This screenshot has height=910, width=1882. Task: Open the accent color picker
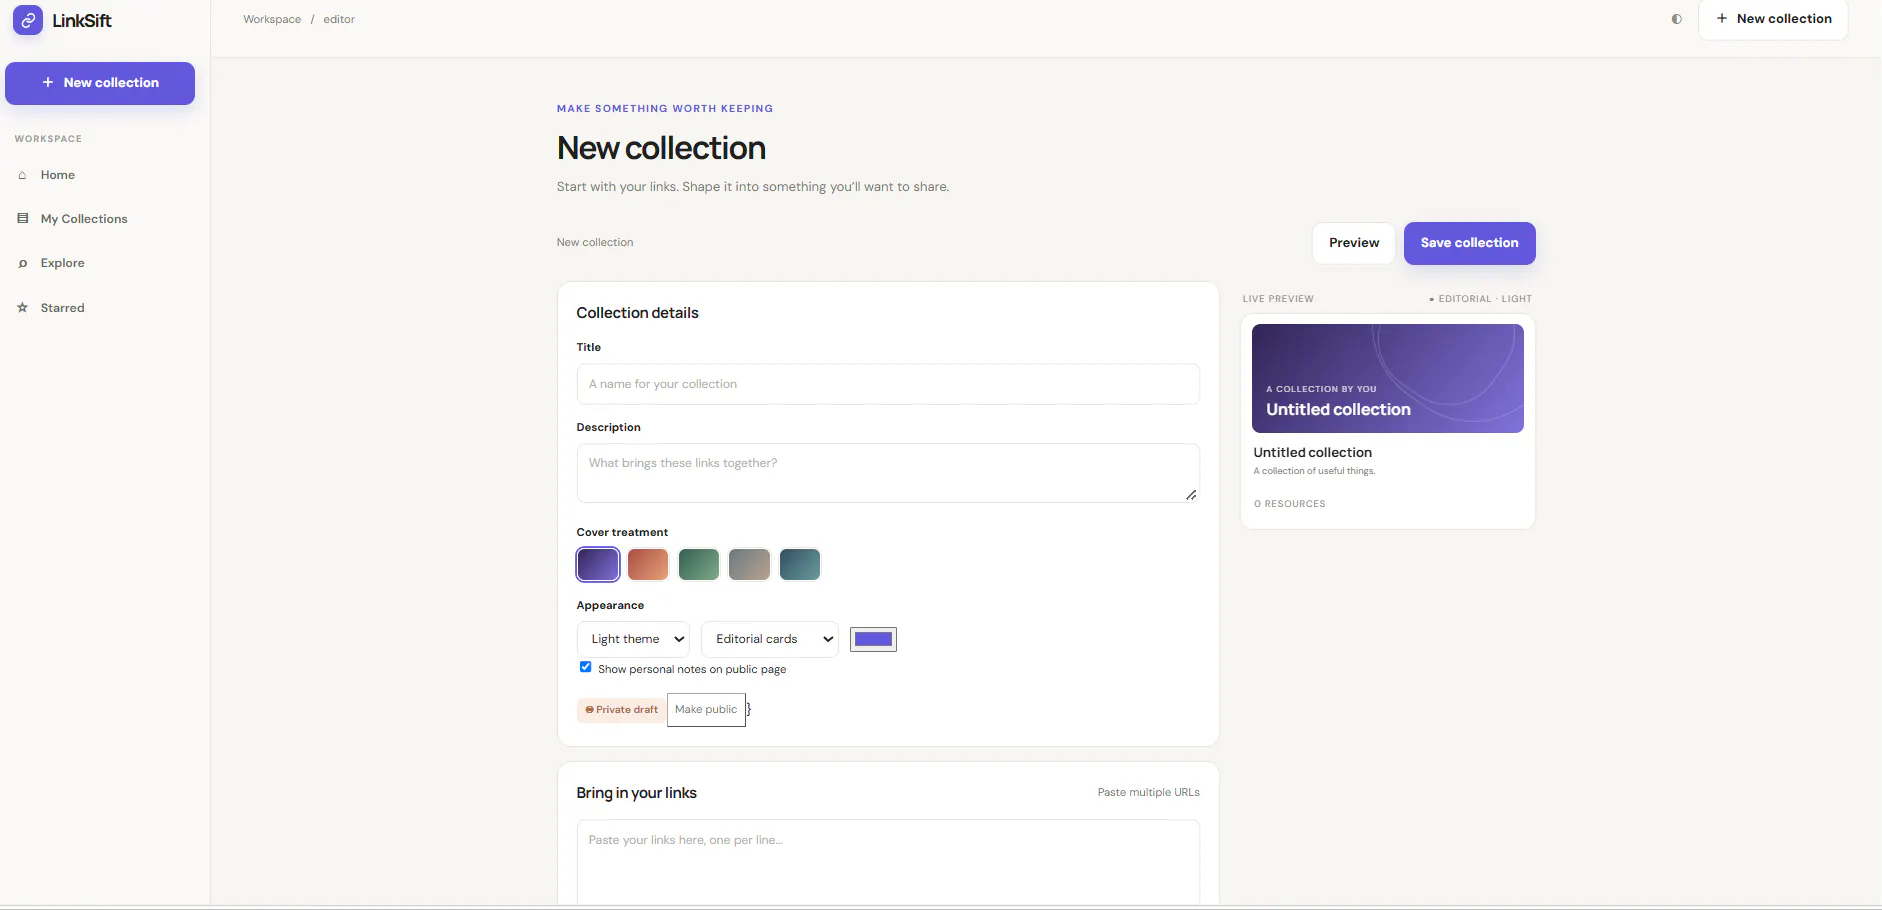873,639
